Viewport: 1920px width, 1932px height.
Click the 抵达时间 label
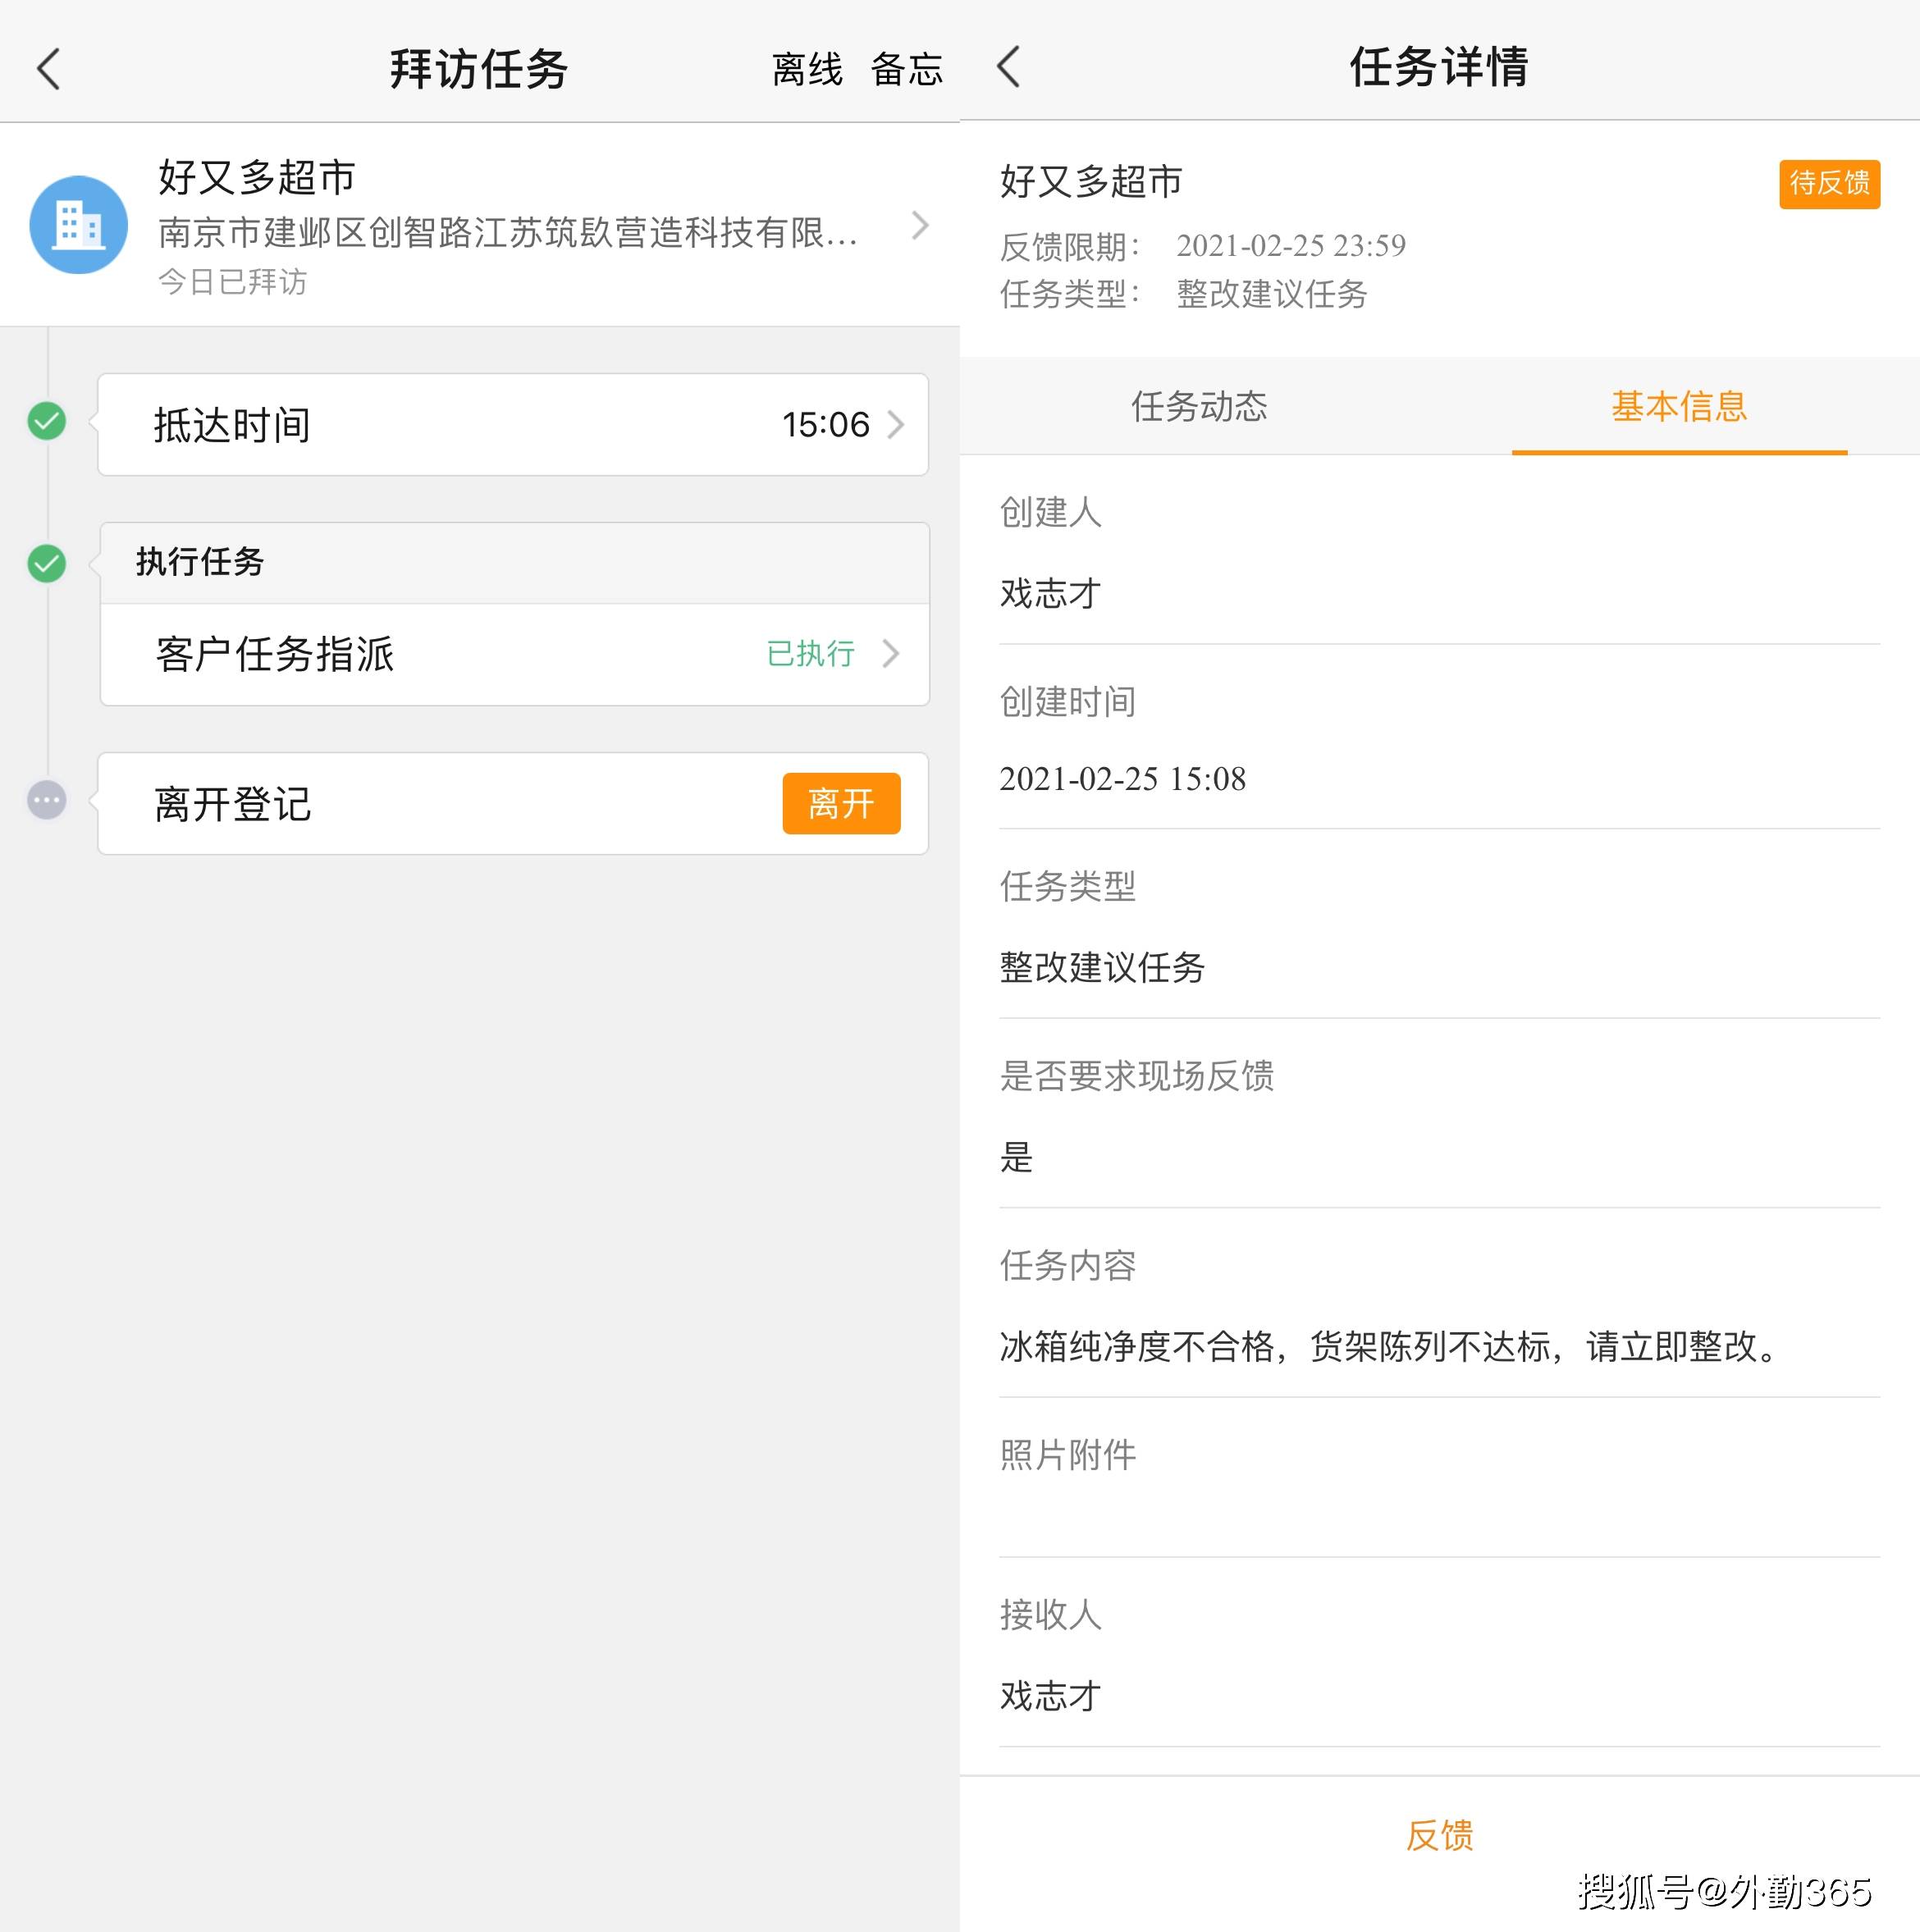pyautogui.click(x=231, y=425)
